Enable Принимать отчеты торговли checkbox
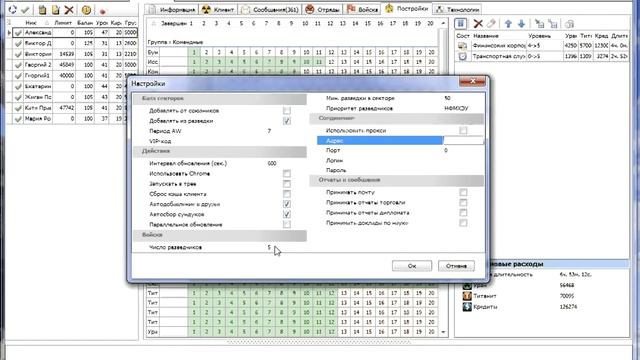640x360 pixels. (x=463, y=202)
